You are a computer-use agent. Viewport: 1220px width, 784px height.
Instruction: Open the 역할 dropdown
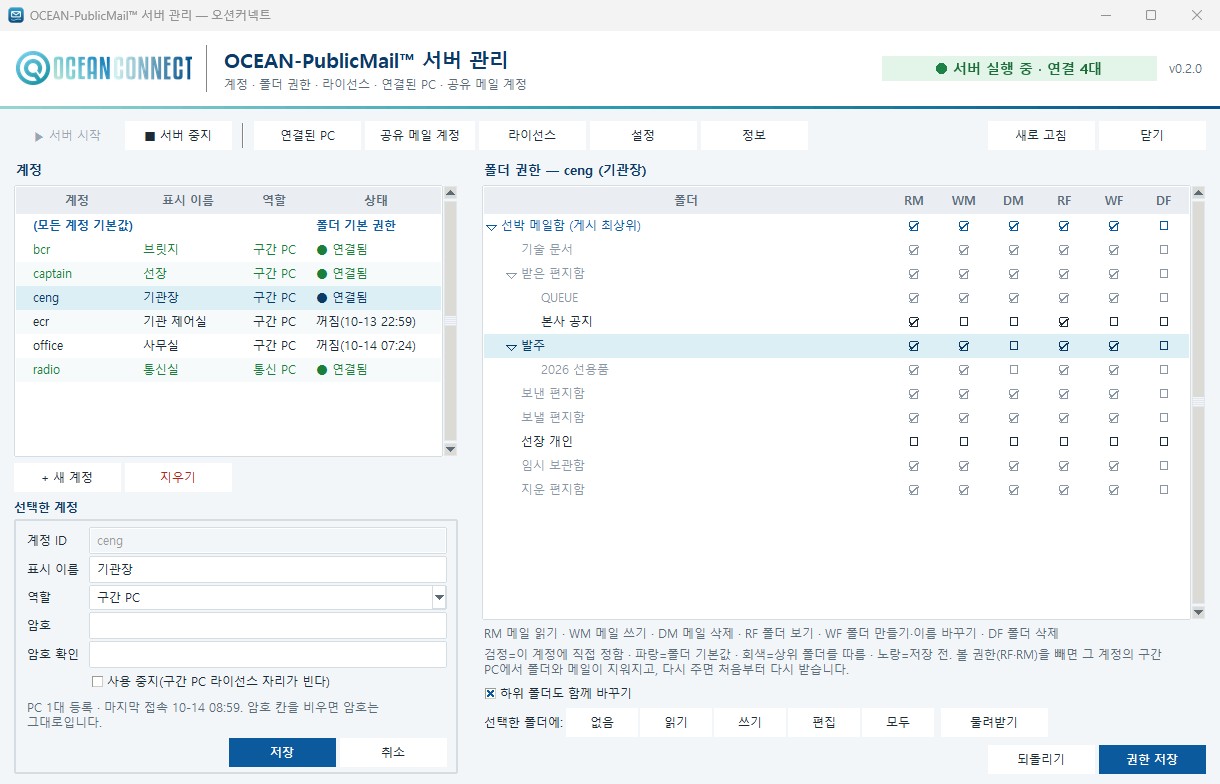(x=438, y=598)
